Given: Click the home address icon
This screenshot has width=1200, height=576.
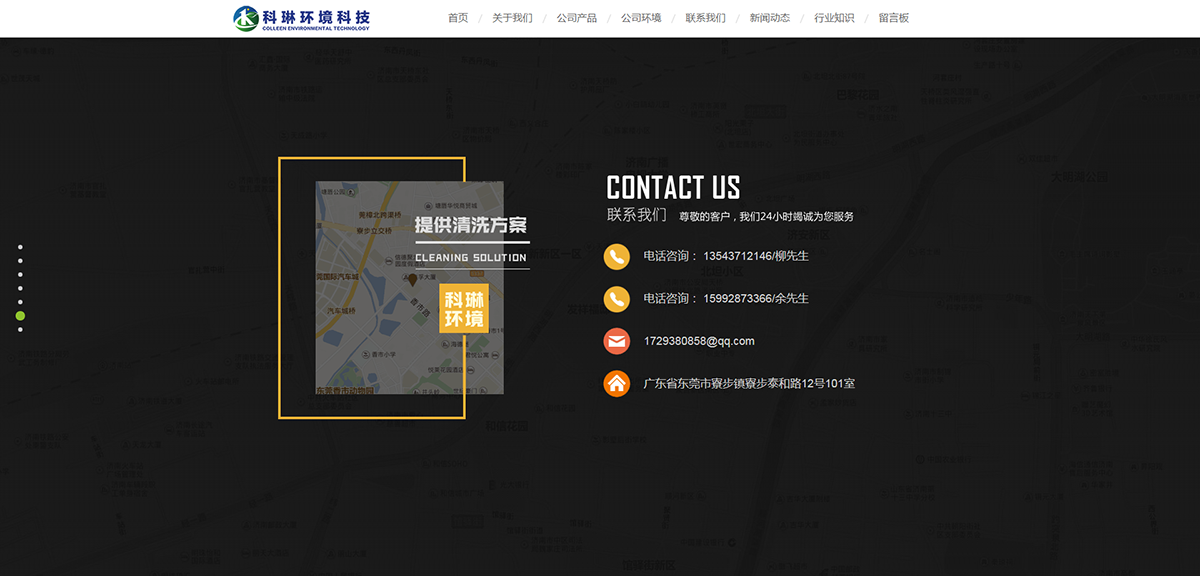Looking at the screenshot, I should 616,383.
